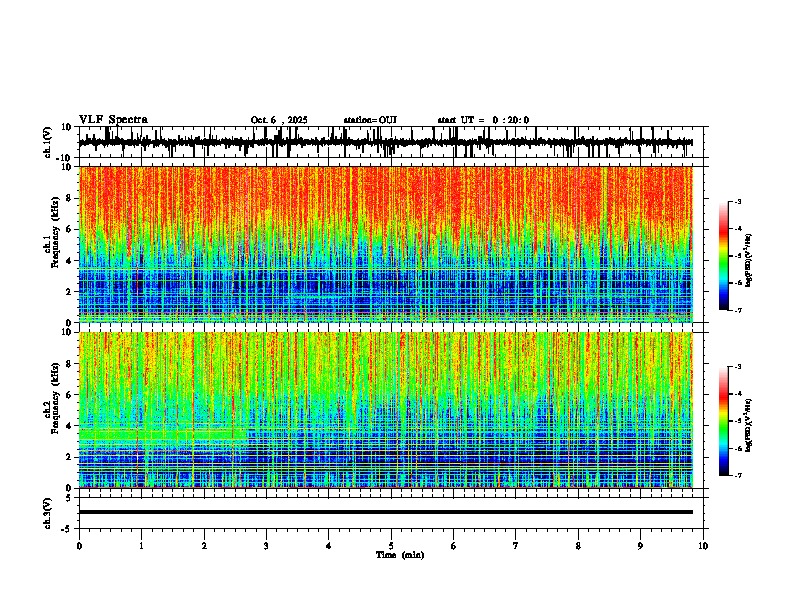
Task: Click the '3' tick on the Time axis
Action: (x=266, y=546)
